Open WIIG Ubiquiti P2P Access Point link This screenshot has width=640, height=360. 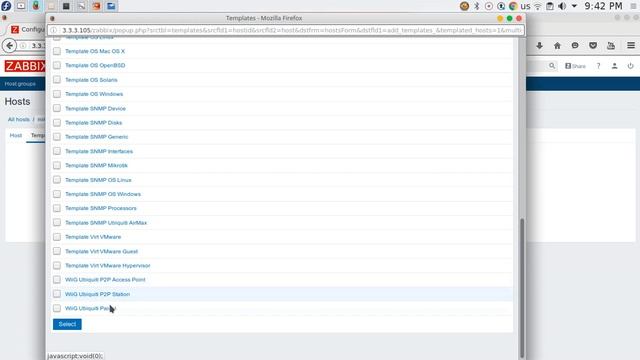click(105, 280)
